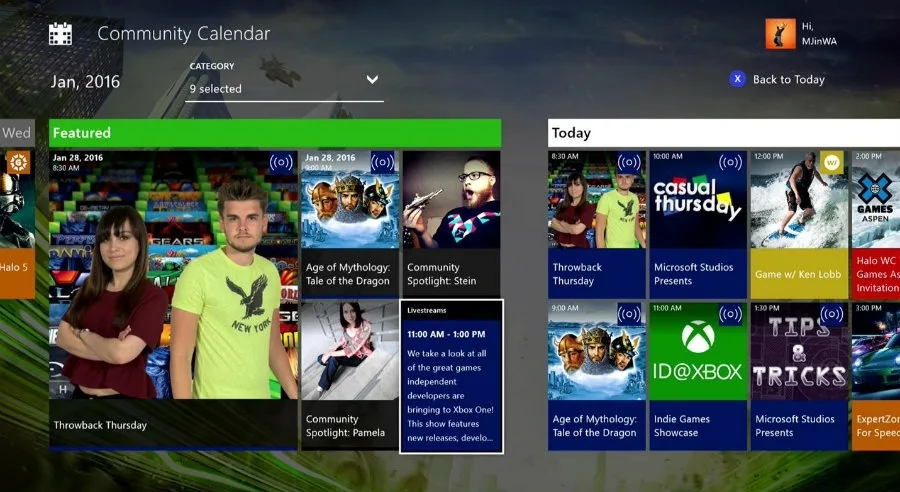Open the Halo 5 tile under Wed
This screenshot has width=900, height=492.
pyautogui.click(x=17, y=224)
